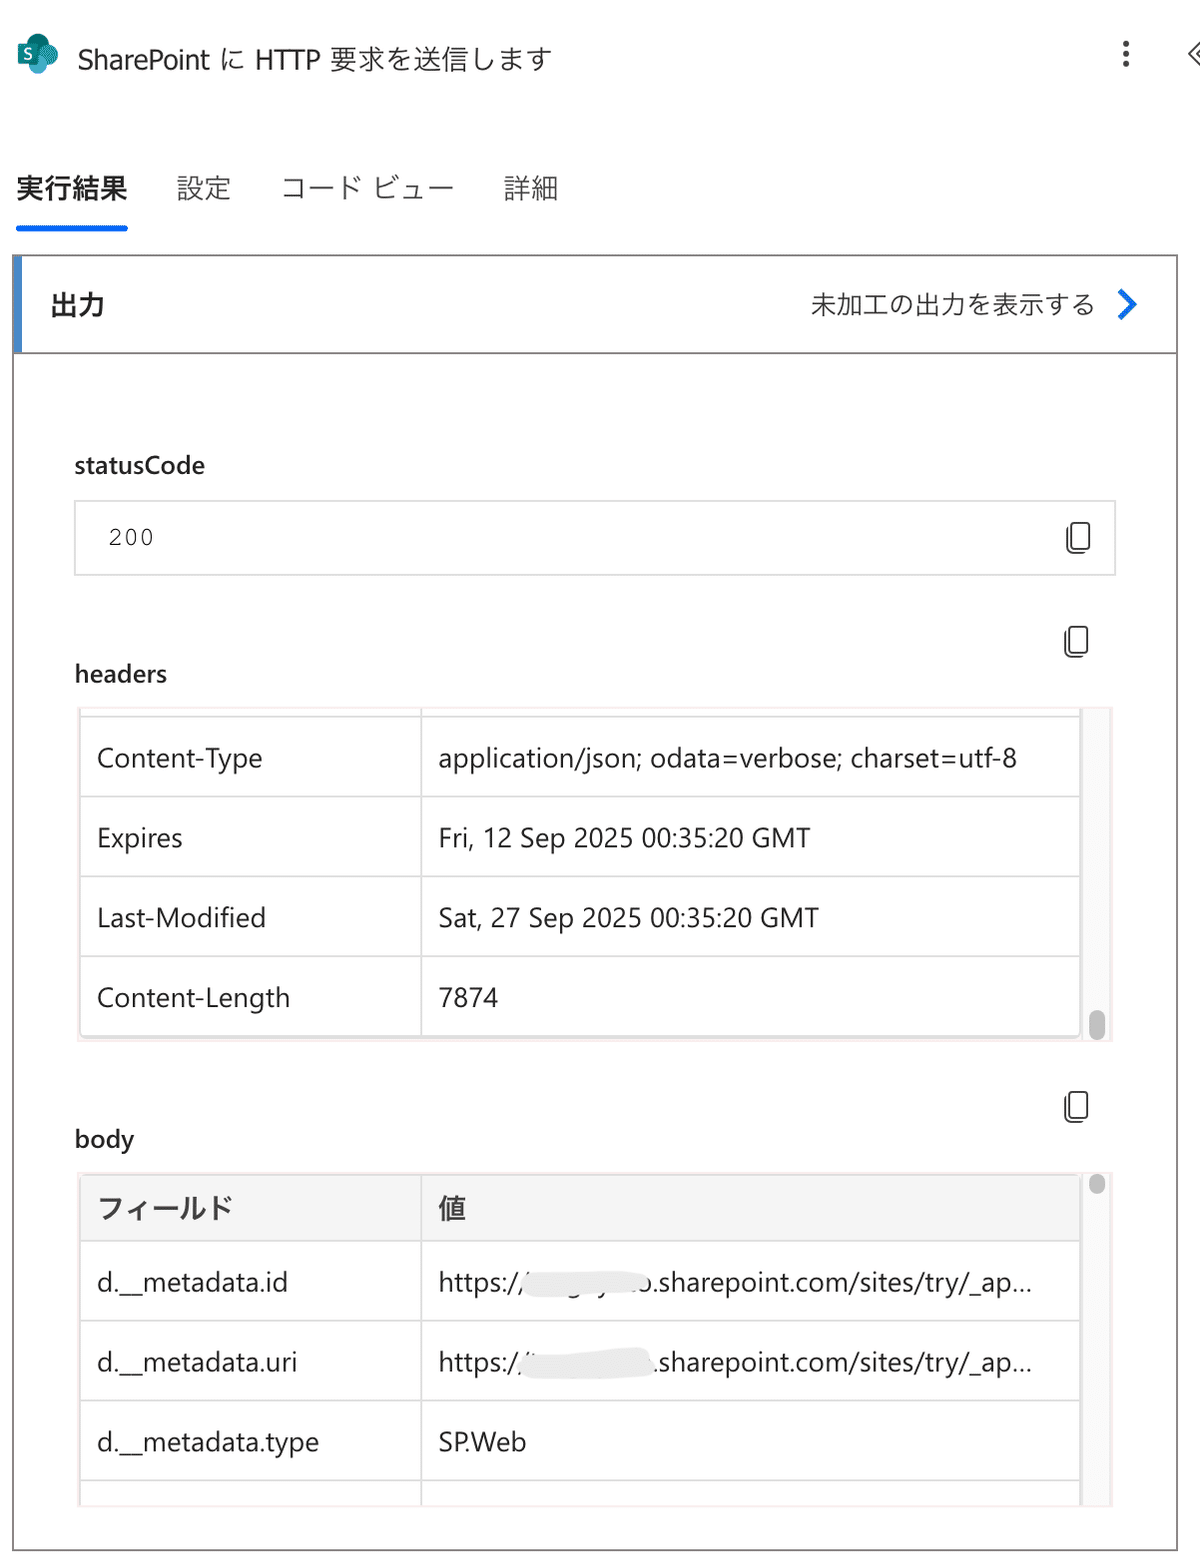Select the d.__metadata.uri URL value
Screen dimensions: 1200x1565
pyautogui.click(x=735, y=1362)
